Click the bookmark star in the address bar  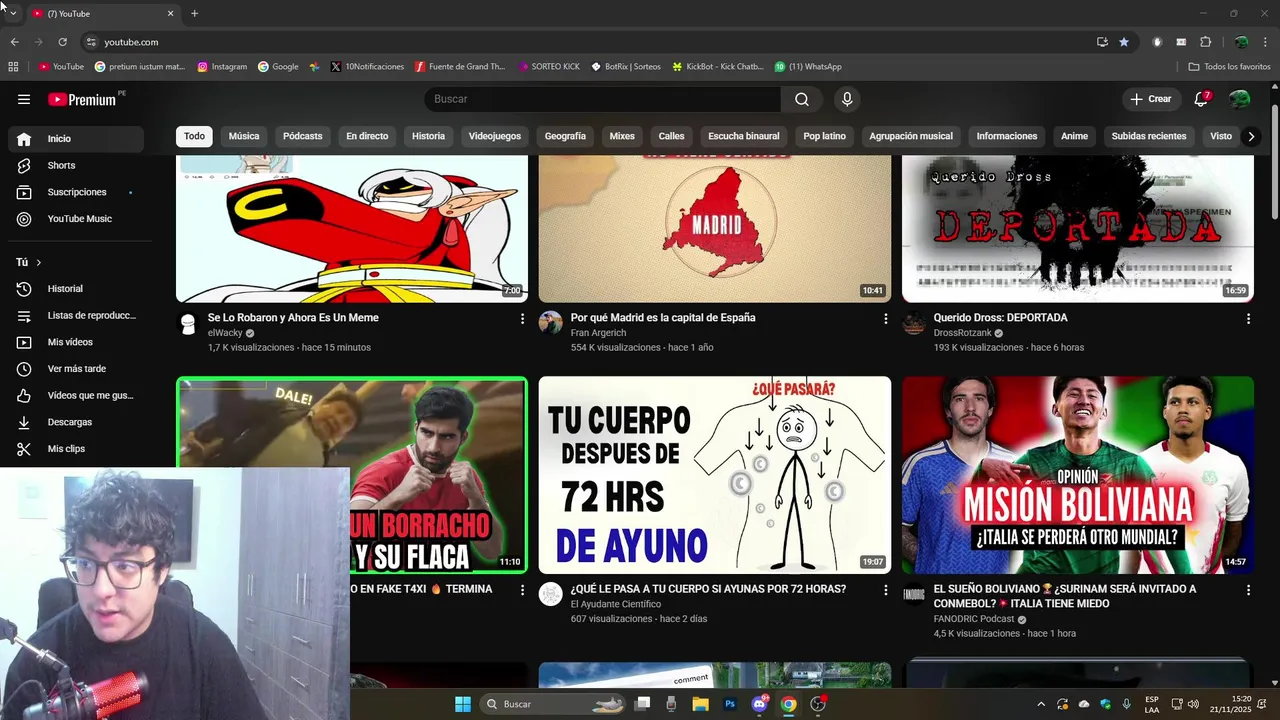(1124, 42)
